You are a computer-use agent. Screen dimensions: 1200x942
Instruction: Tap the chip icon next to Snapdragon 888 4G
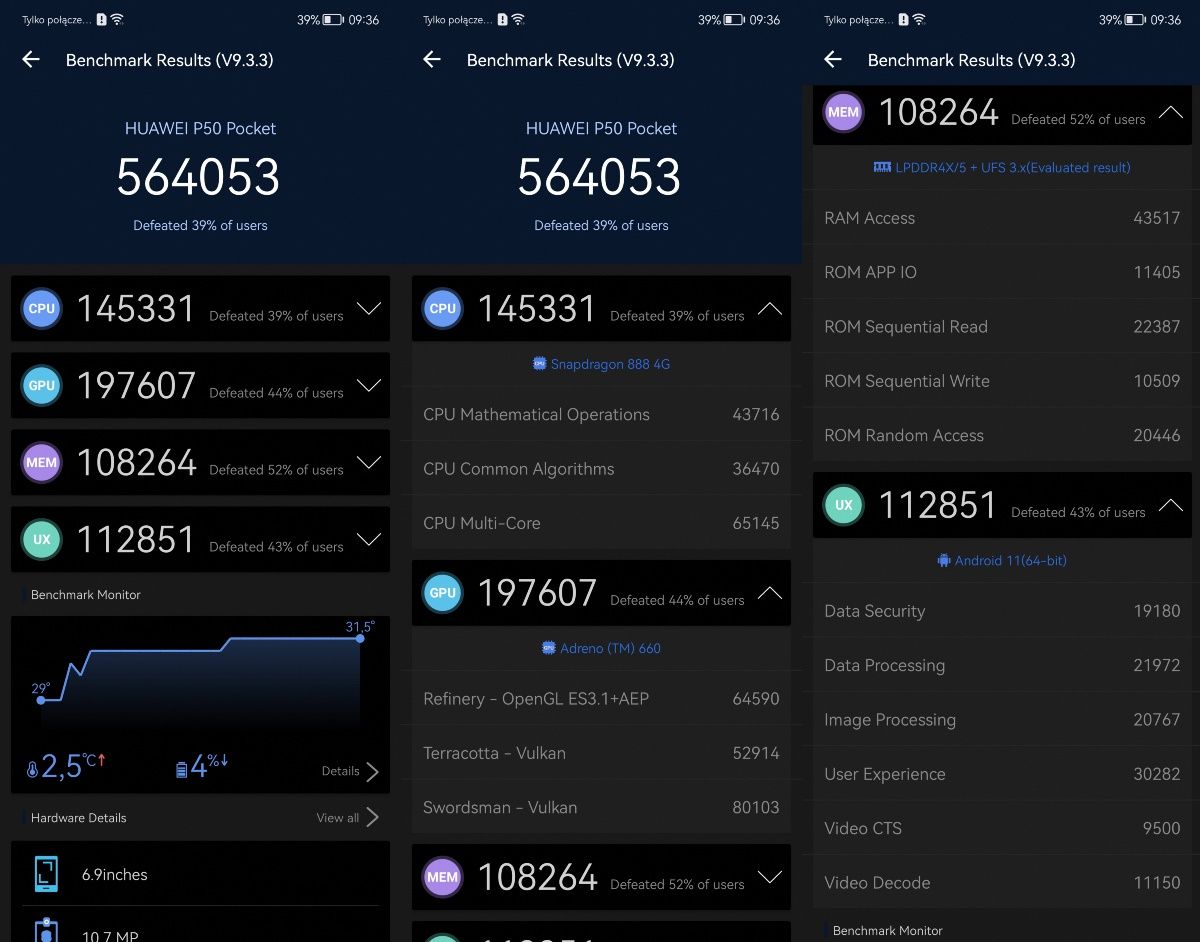[x=540, y=364]
